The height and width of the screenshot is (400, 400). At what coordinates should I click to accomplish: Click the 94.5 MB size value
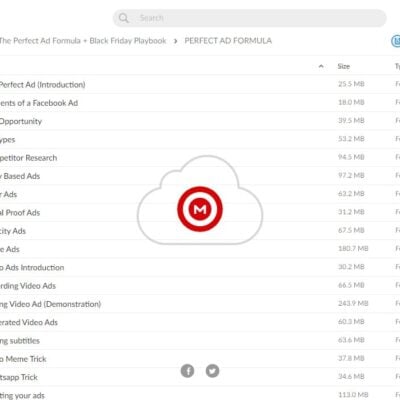coord(351,157)
